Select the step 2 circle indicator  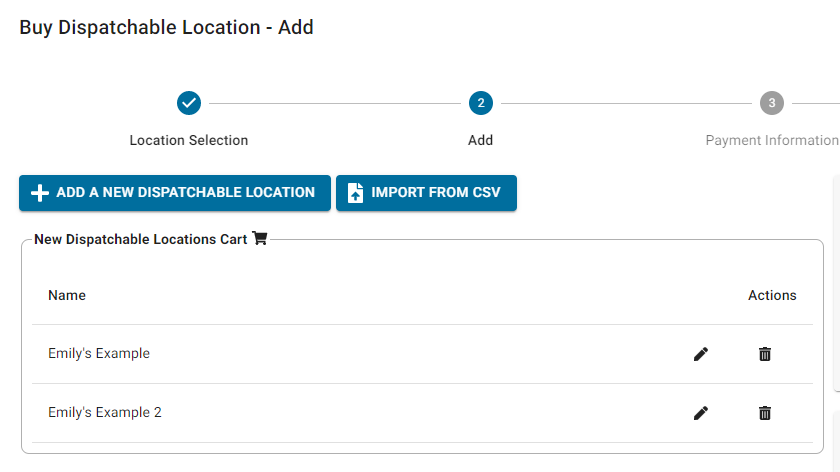coord(480,103)
